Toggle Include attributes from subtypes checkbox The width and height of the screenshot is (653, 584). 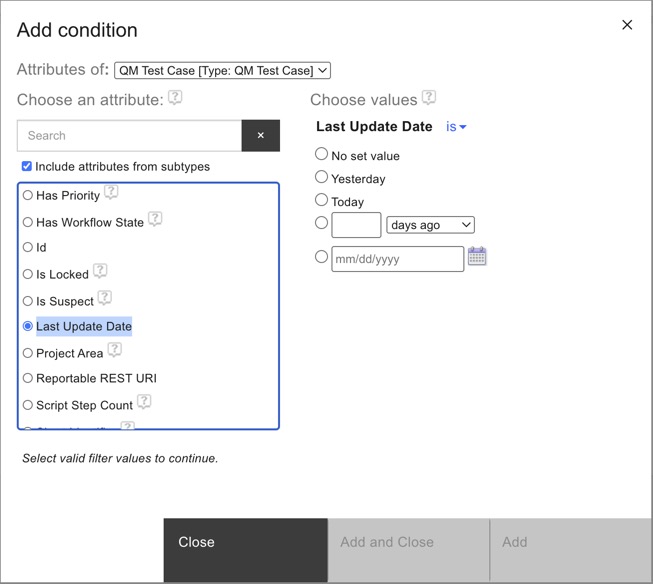pyautogui.click(x=27, y=166)
